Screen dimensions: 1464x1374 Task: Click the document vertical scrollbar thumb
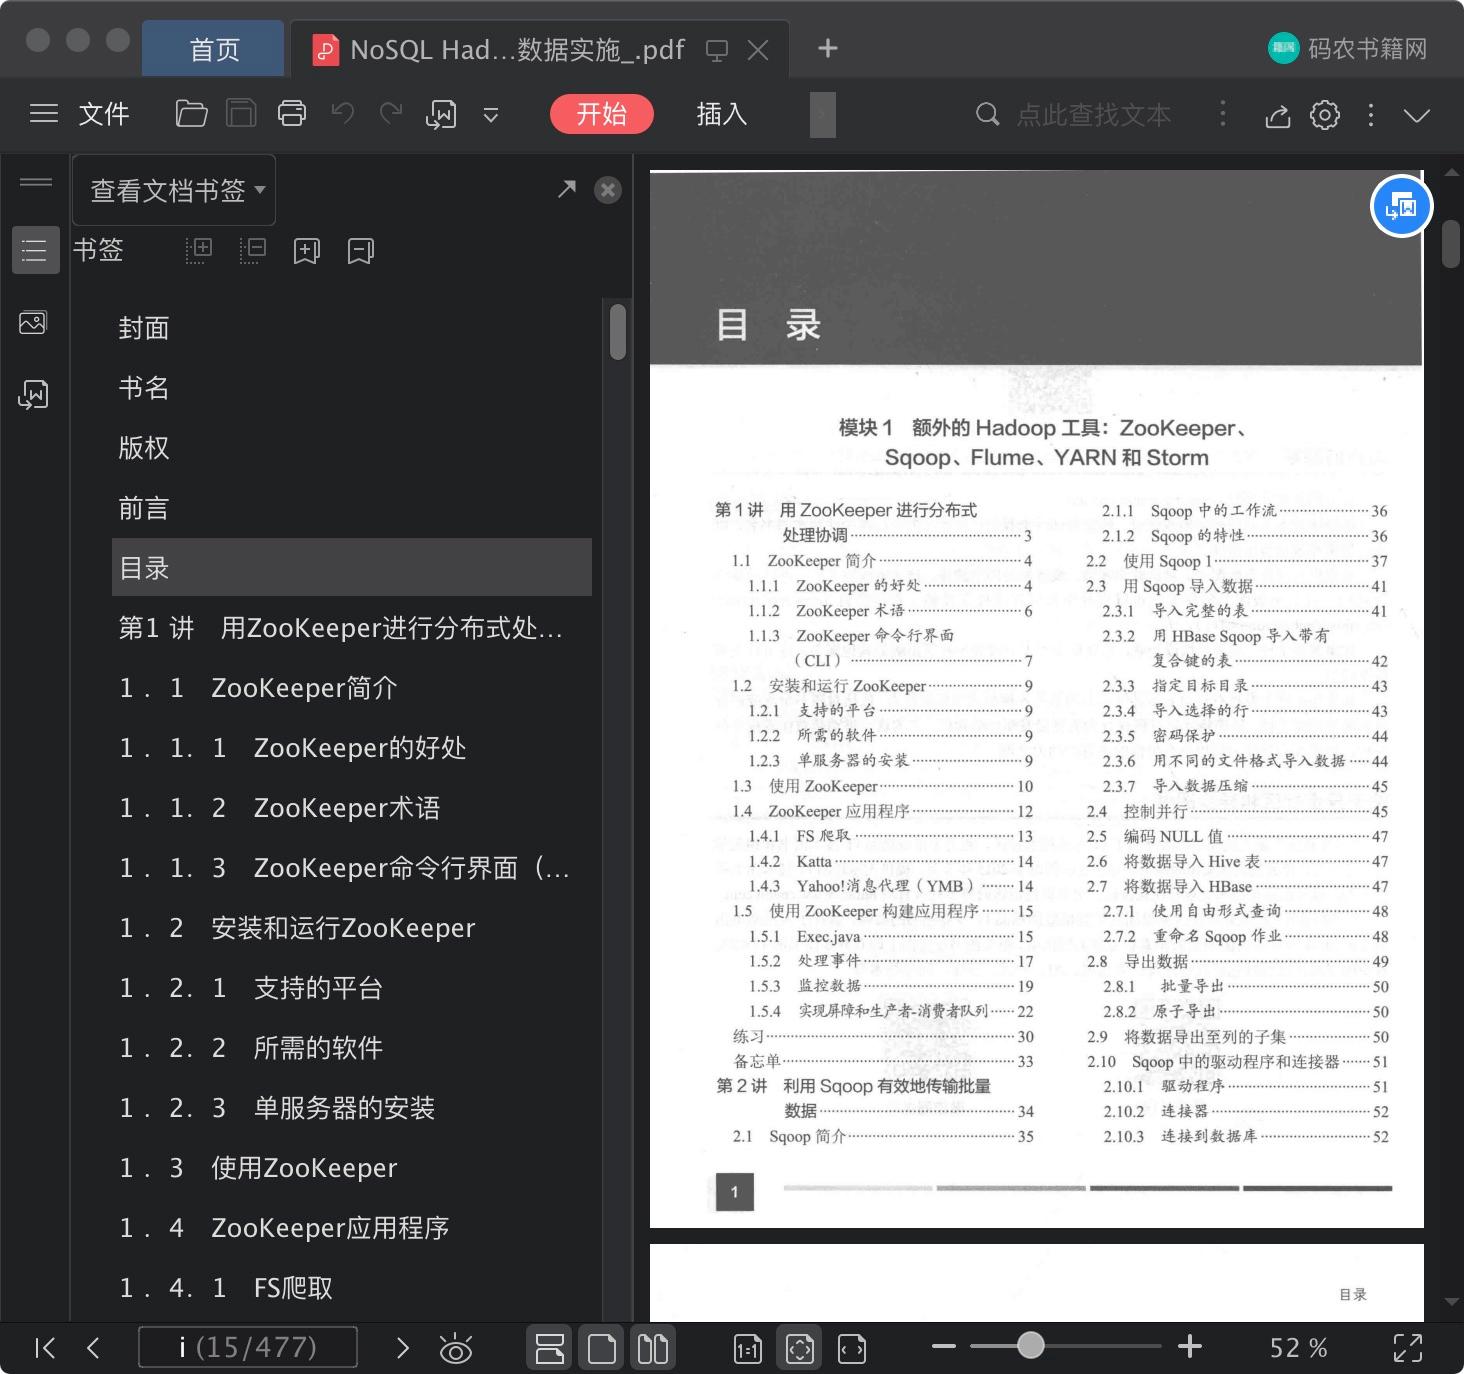coord(1451,243)
